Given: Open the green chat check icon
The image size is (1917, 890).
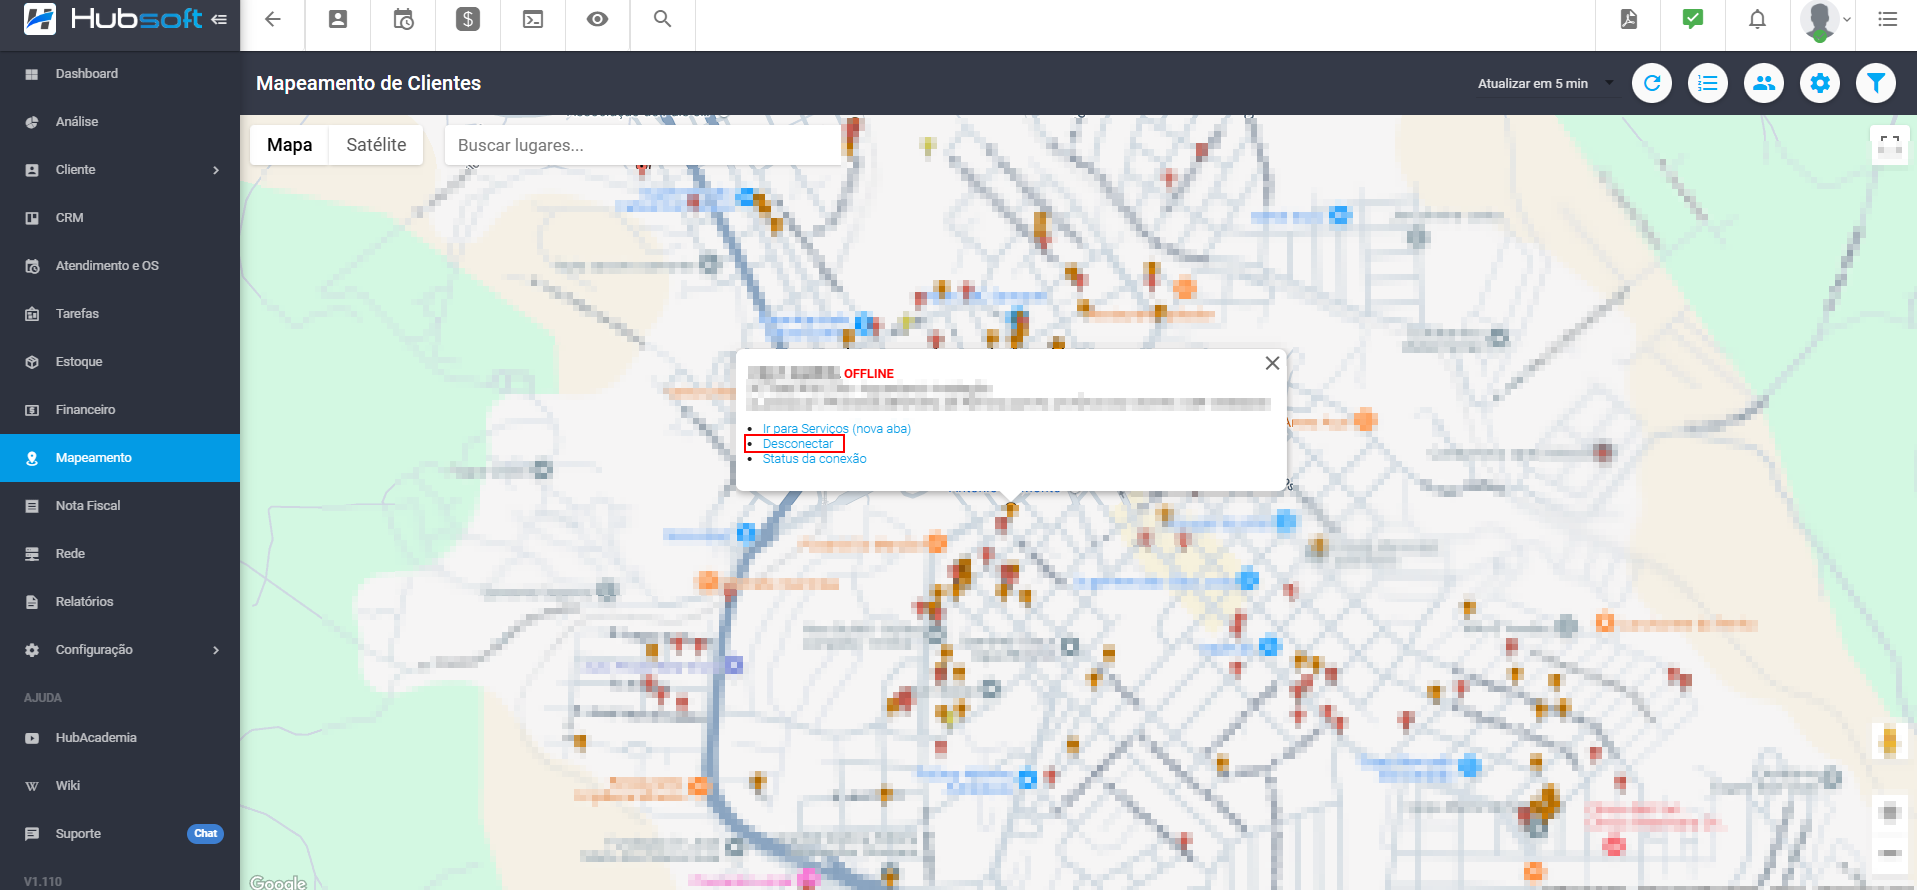Looking at the screenshot, I should 1693,19.
